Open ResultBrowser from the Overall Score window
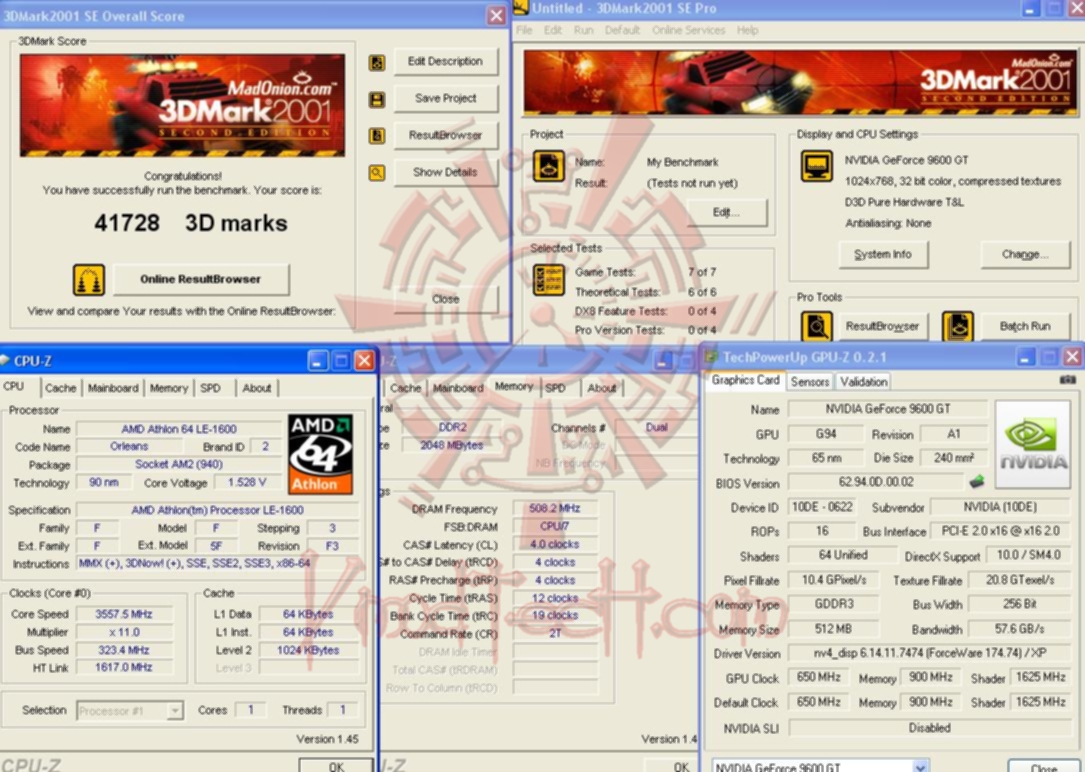Image resolution: width=1085 pixels, height=772 pixels. click(446, 136)
